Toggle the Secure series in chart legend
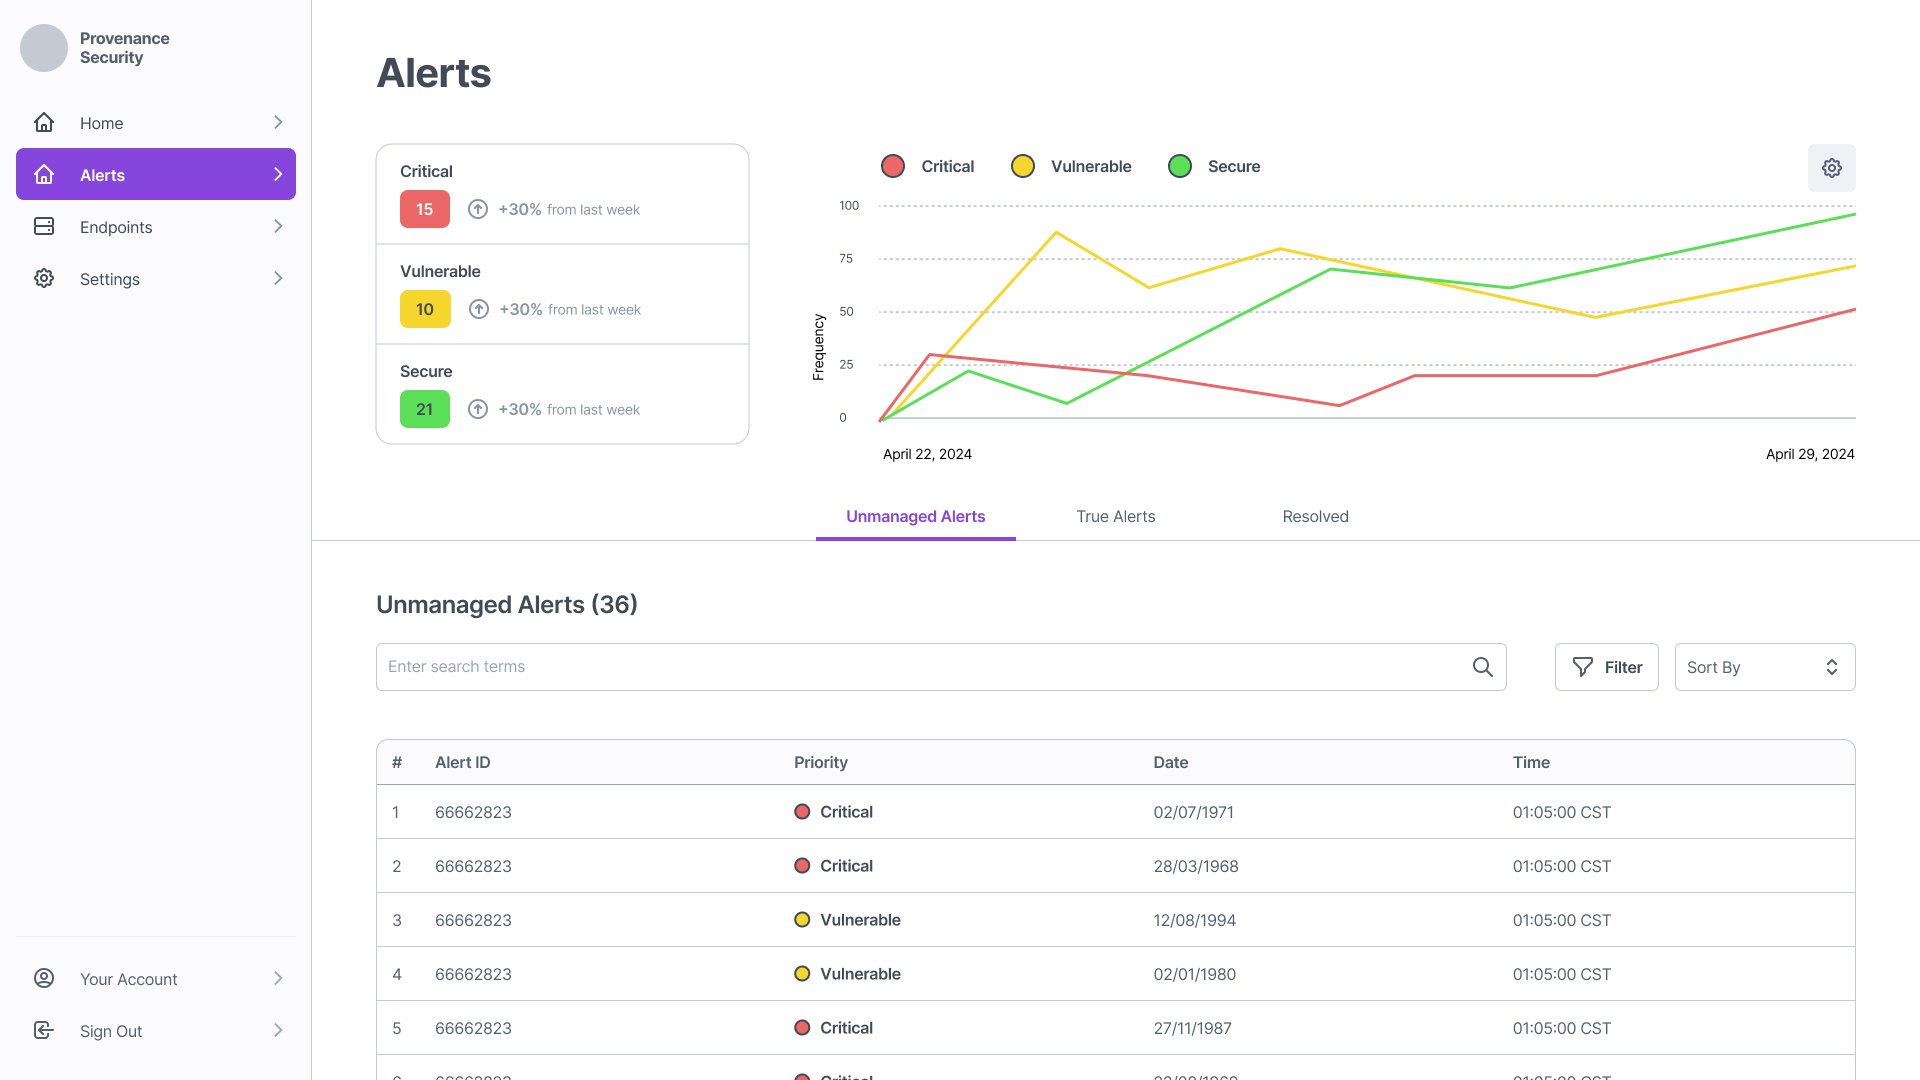Screen dimensions: 1920x1080 pyautogui.click(x=1214, y=166)
